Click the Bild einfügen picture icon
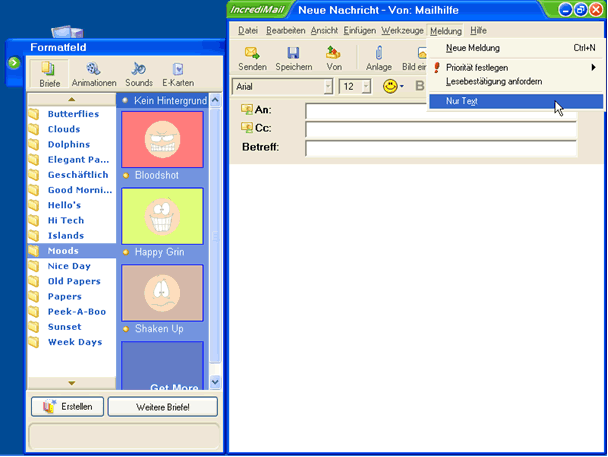This screenshot has height=457, width=608. (421, 53)
